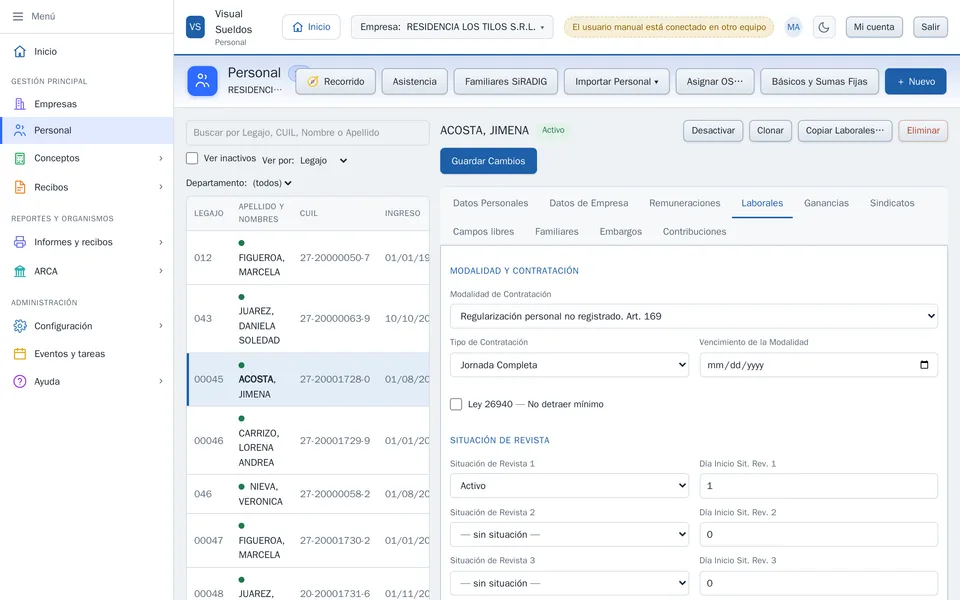Expand the Conceptos sidebar submenu chevron
This screenshot has height=600, width=960.
pos(161,158)
